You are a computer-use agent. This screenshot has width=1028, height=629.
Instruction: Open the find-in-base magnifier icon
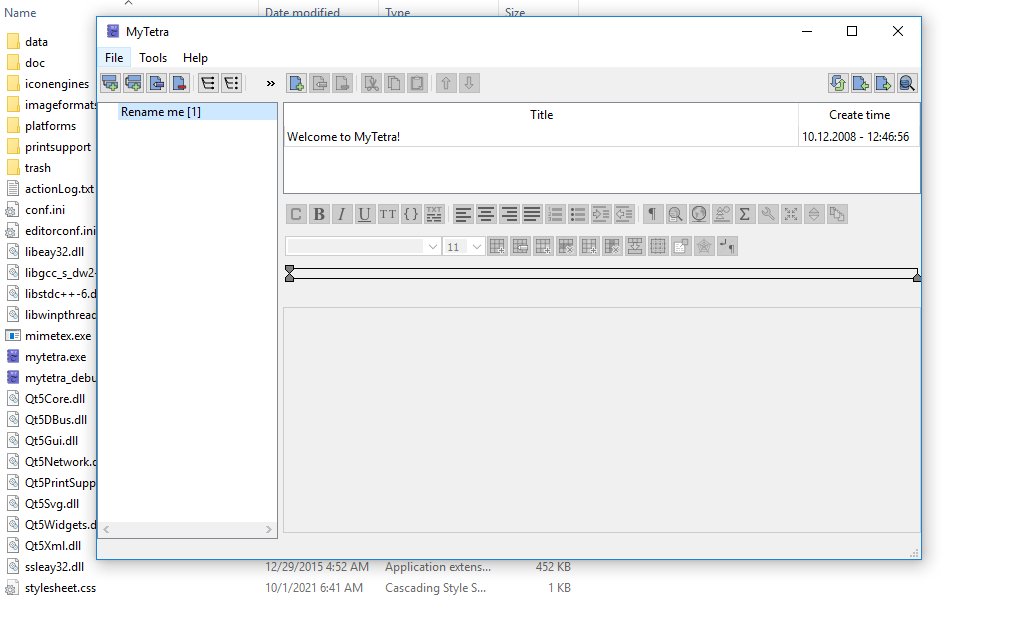click(907, 83)
